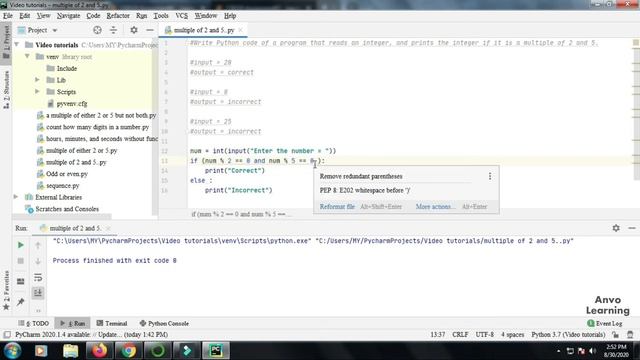Close the Run tab multiple of 2 and 5.

tap(108, 228)
